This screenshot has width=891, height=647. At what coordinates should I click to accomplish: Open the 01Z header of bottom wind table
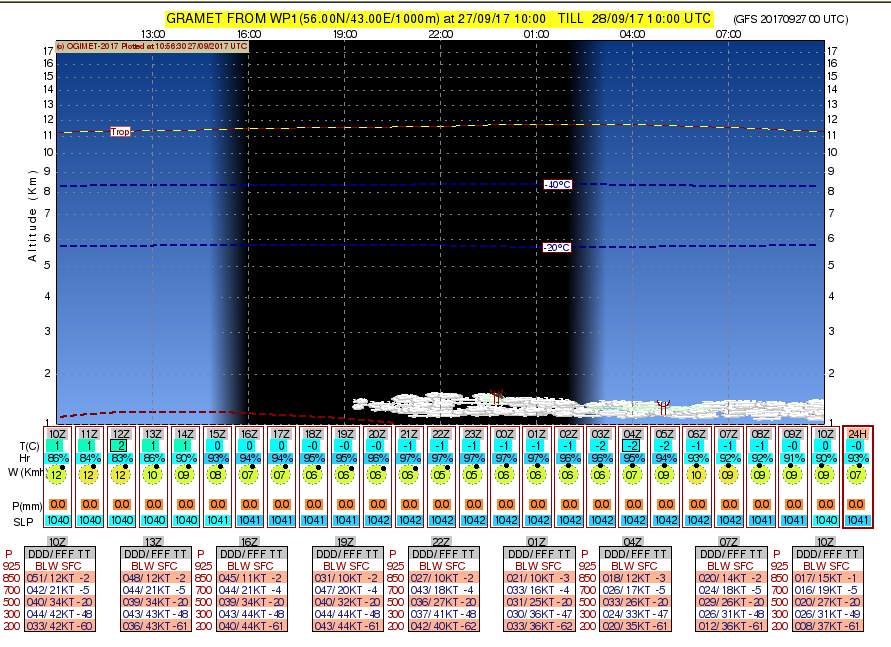(537, 542)
